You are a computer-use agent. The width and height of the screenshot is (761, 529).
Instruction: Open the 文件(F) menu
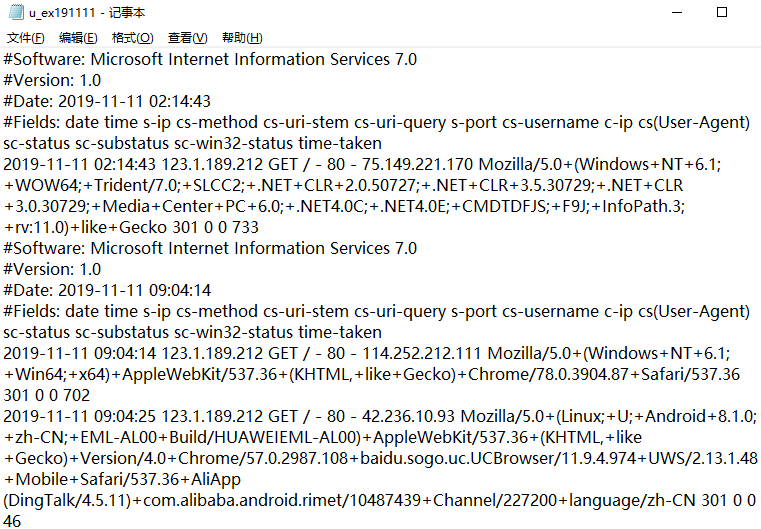(x=25, y=38)
